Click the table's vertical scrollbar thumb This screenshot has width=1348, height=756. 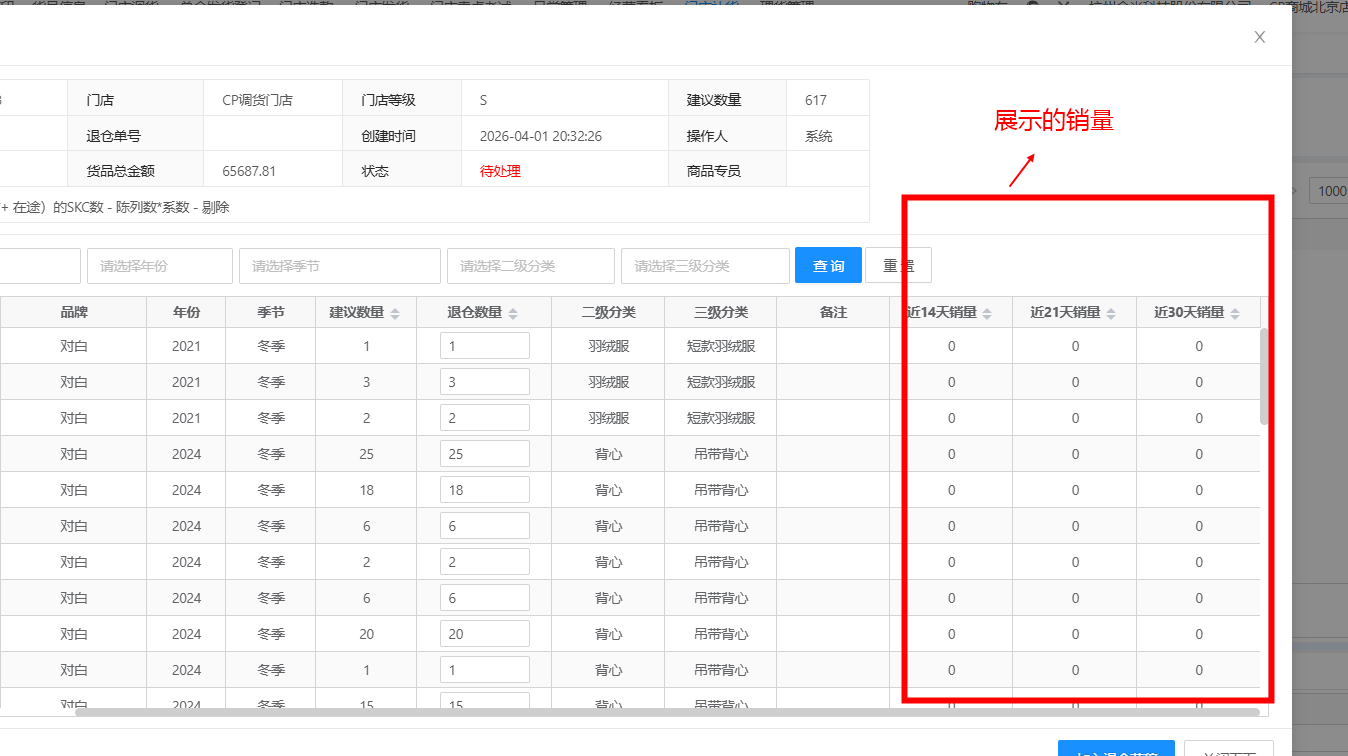coord(1265,375)
